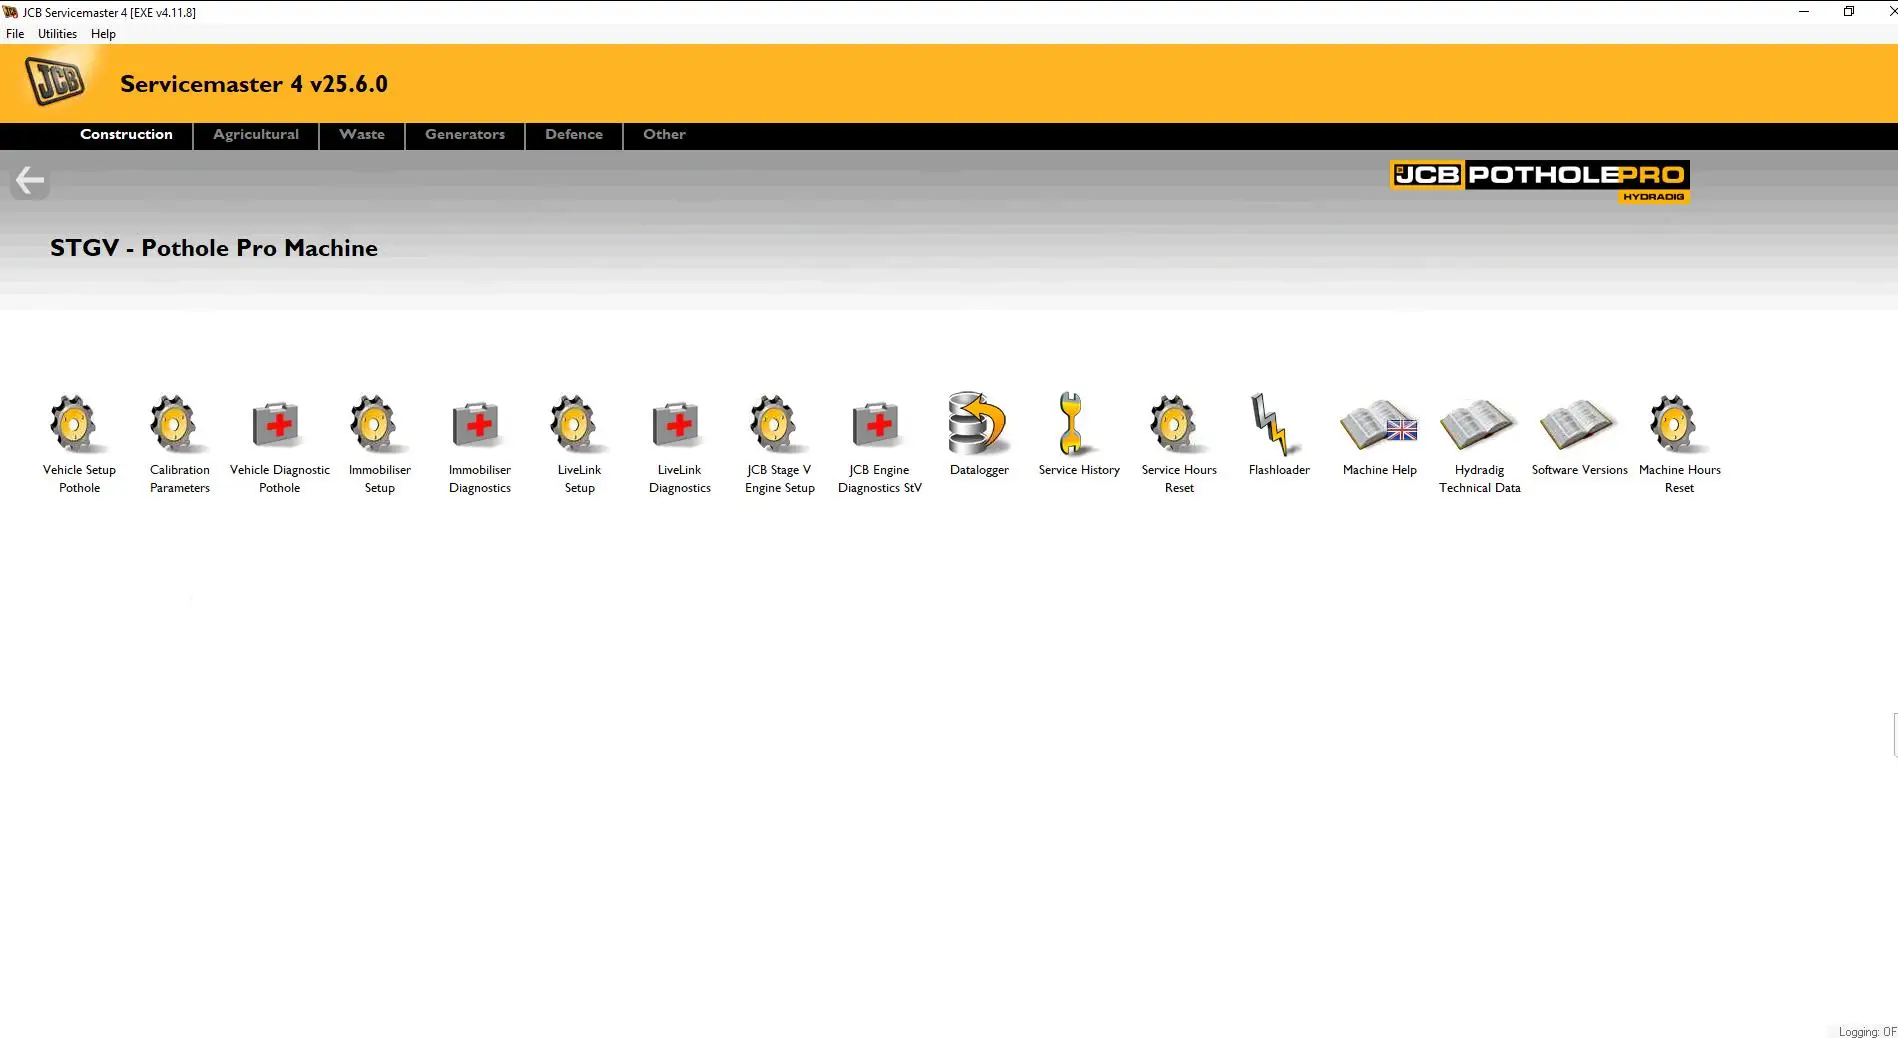Image resolution: width=1898 pixels, height=1038 pixels.
Task: Select the Construction tab
Action: (126, 135)
